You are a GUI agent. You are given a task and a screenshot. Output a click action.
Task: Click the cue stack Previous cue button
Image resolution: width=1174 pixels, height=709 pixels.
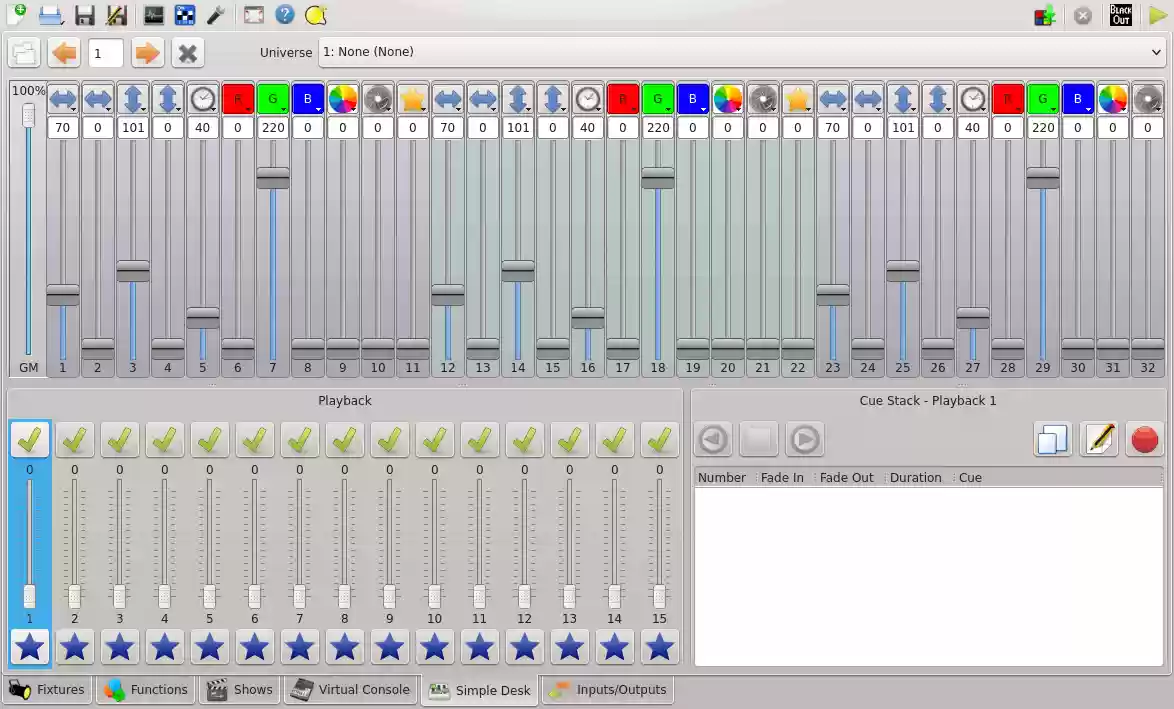tap(713, 439)
